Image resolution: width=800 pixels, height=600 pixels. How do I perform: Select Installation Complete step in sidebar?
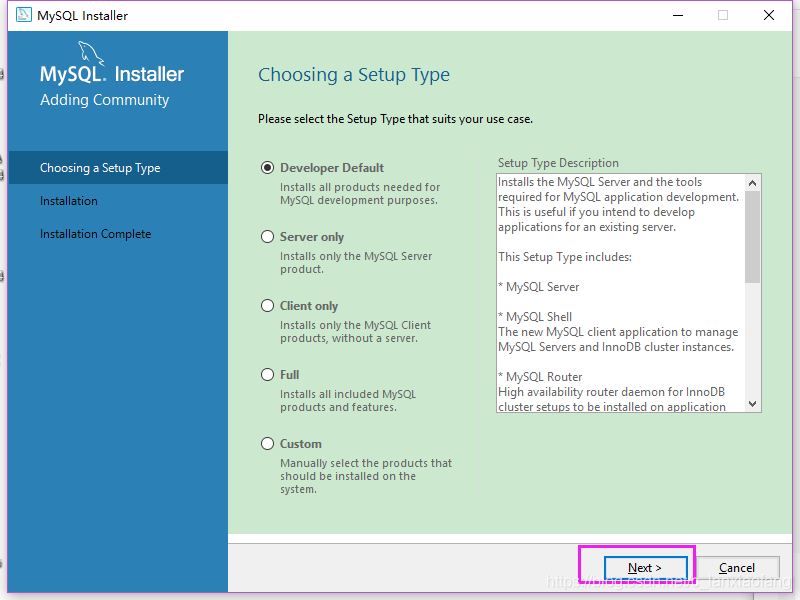95,234
